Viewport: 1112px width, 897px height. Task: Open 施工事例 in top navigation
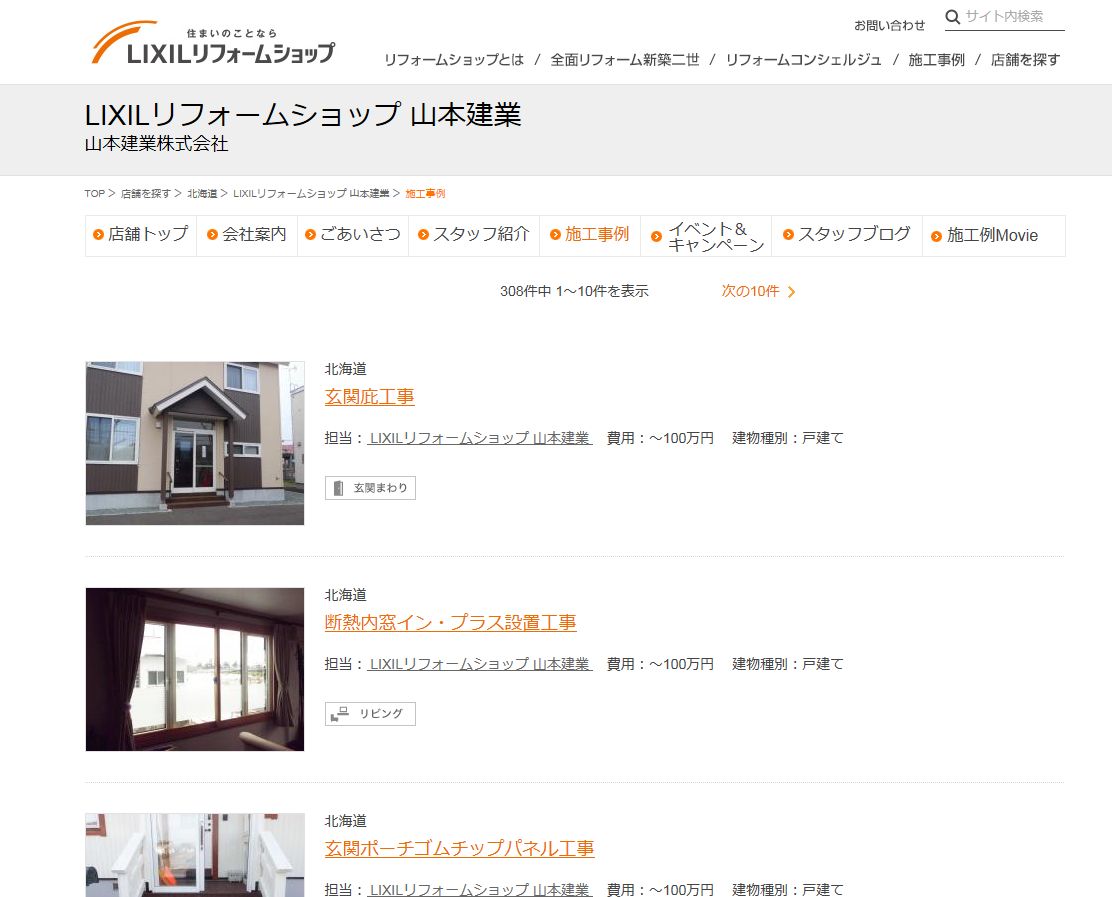click(936, 60)
